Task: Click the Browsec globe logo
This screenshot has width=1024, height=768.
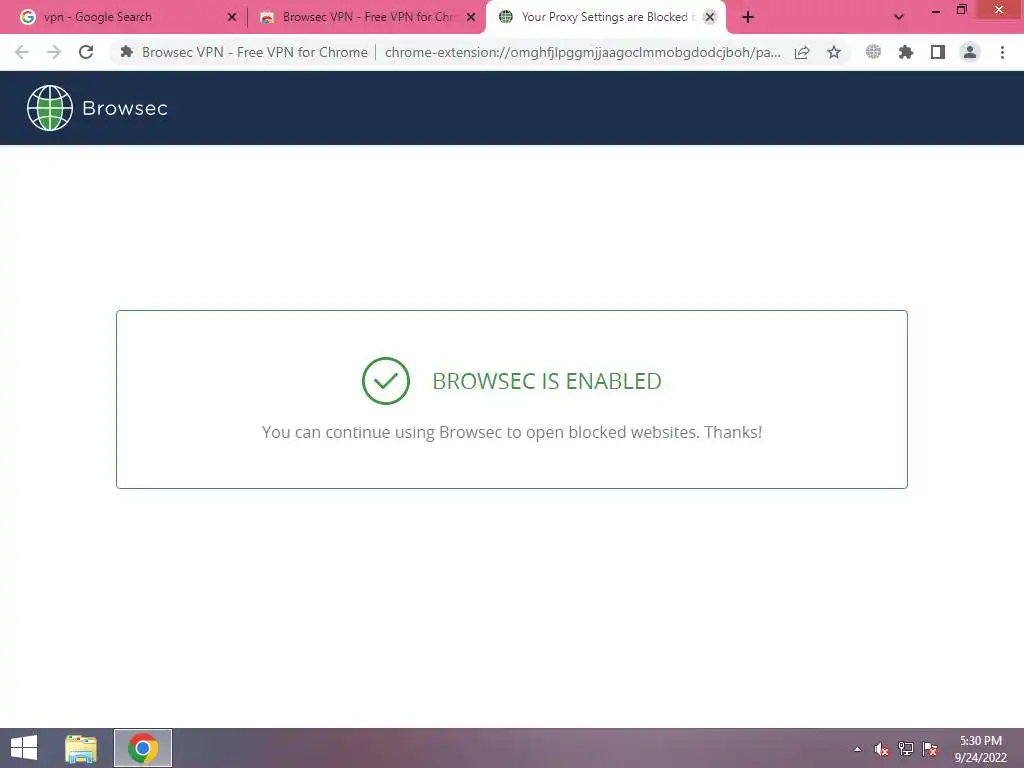Action: tap(50, 108)
